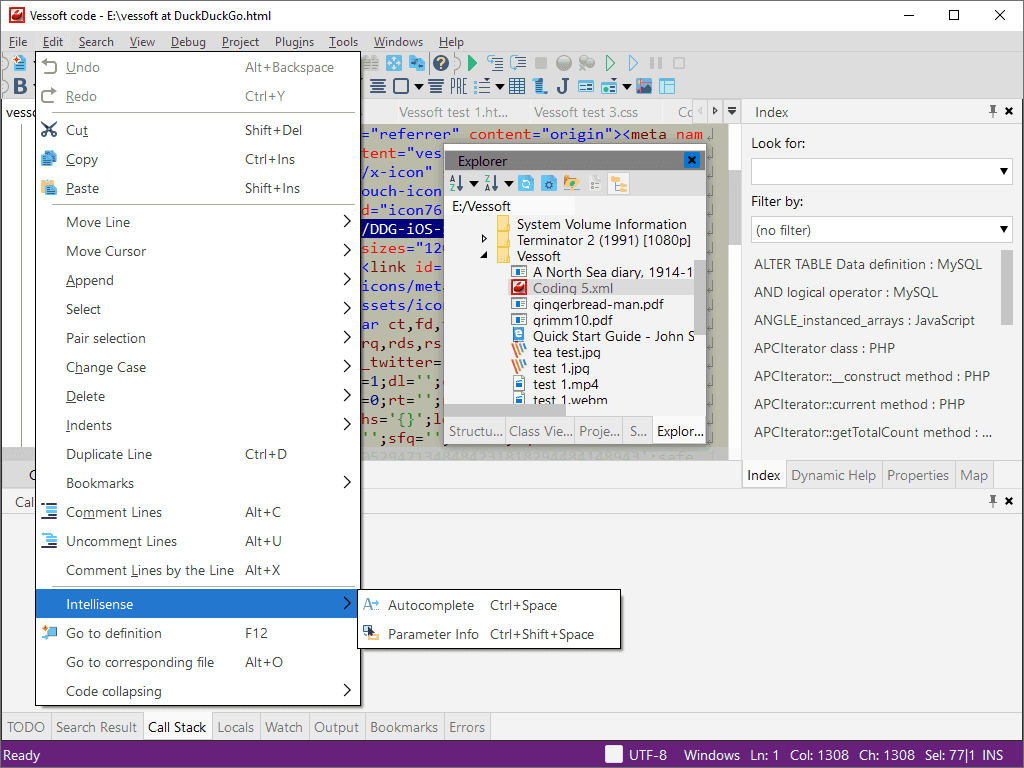This screenshot has width=1024, height=768.
Task: Click the Explorer vertical scrollbar thumb
Action: [x=699, y=296]
